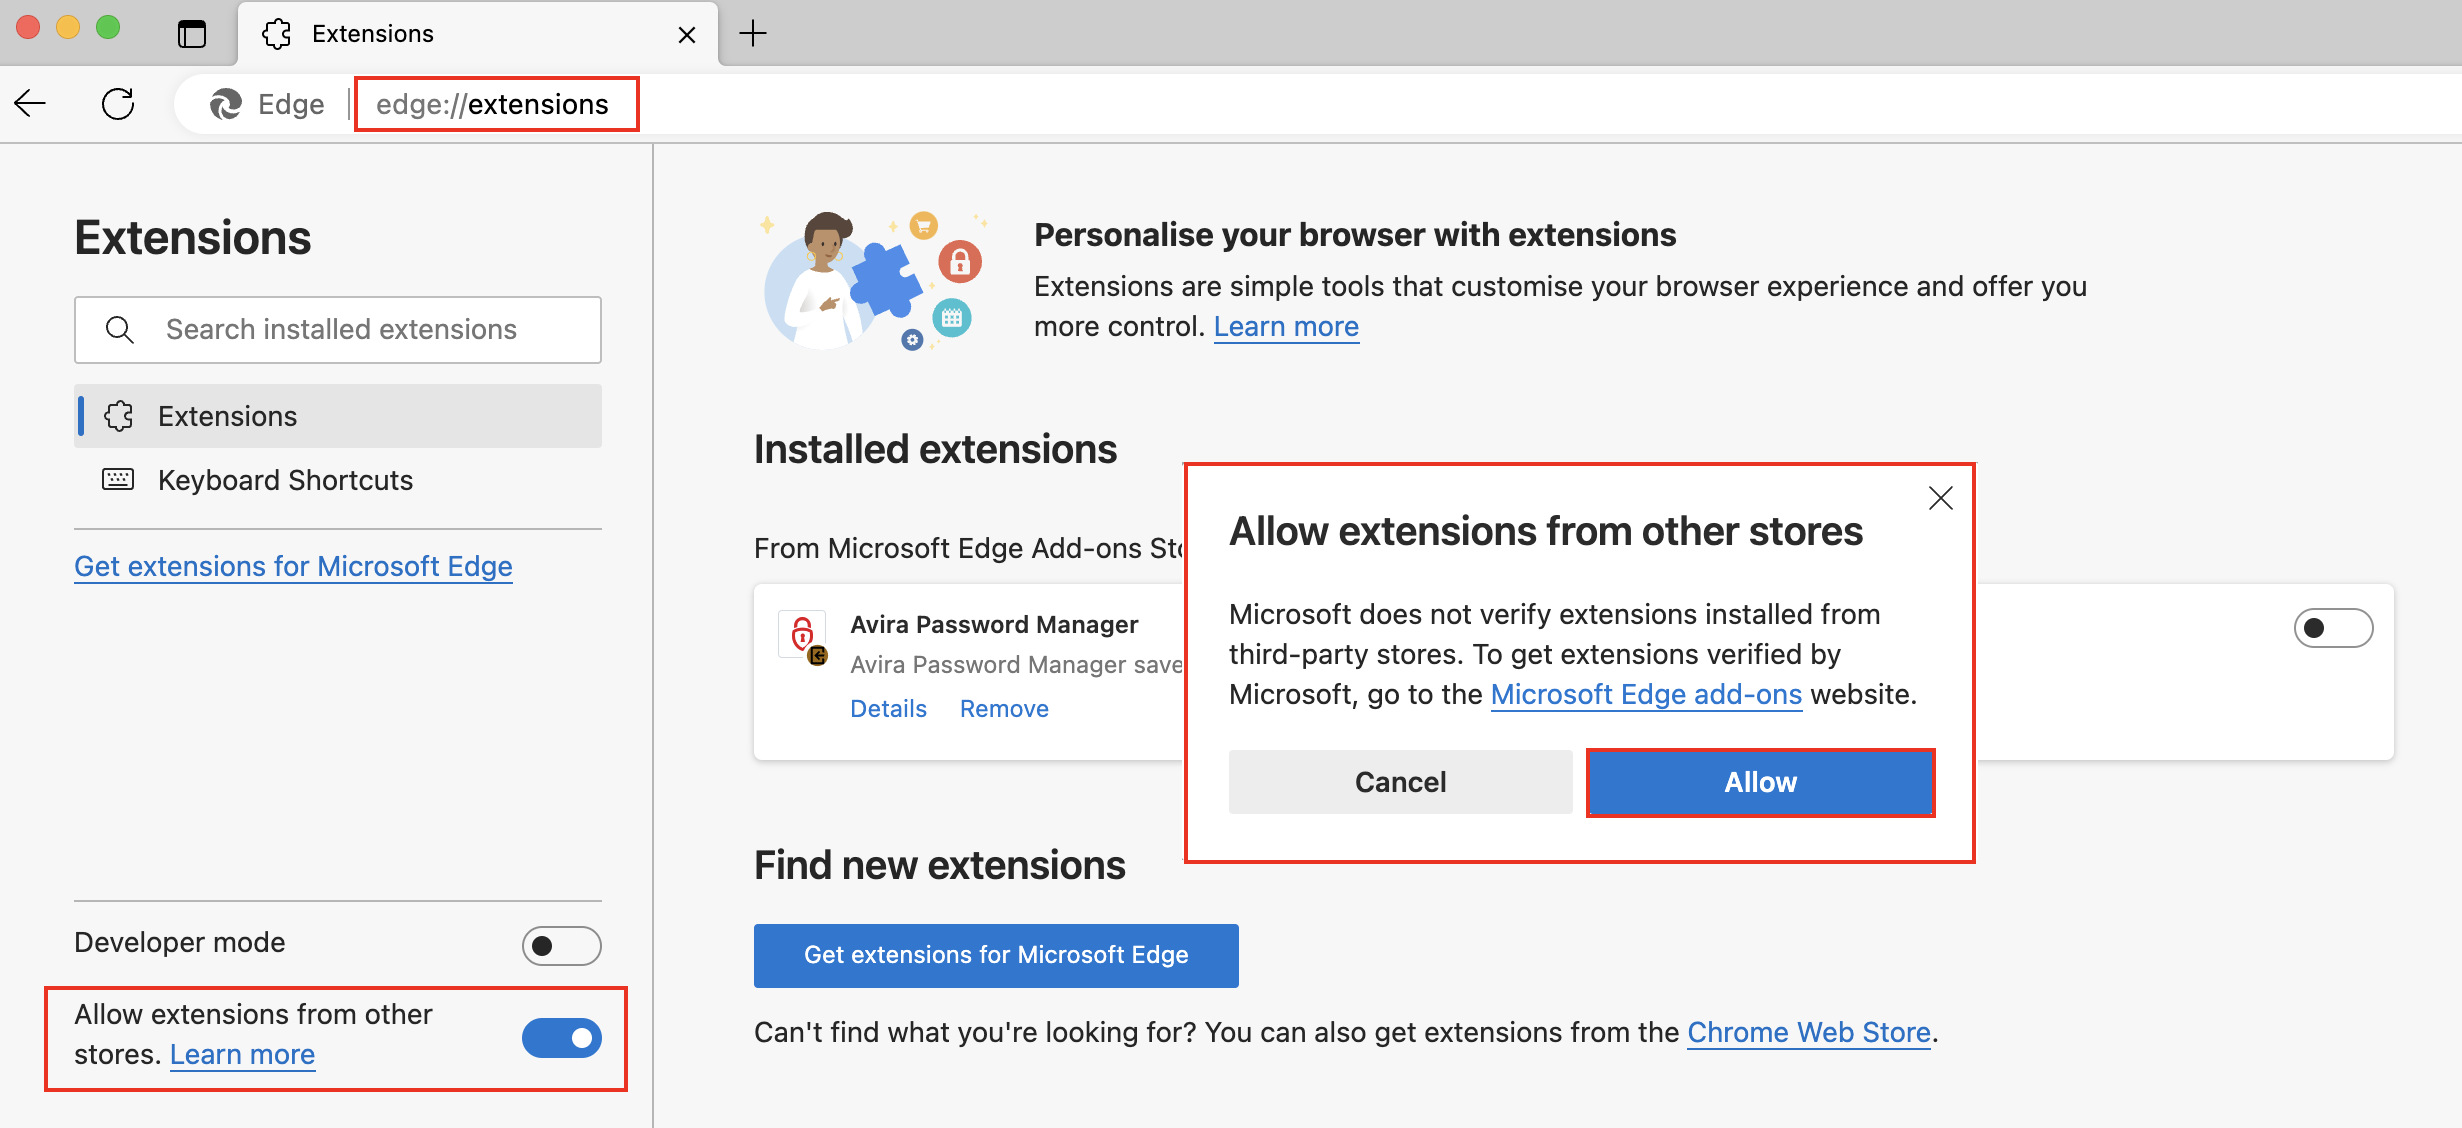Viewport: 2462px width, 1128px height.
Task: Click the Edge logo in address bar
Action: [x=226, y=104]
